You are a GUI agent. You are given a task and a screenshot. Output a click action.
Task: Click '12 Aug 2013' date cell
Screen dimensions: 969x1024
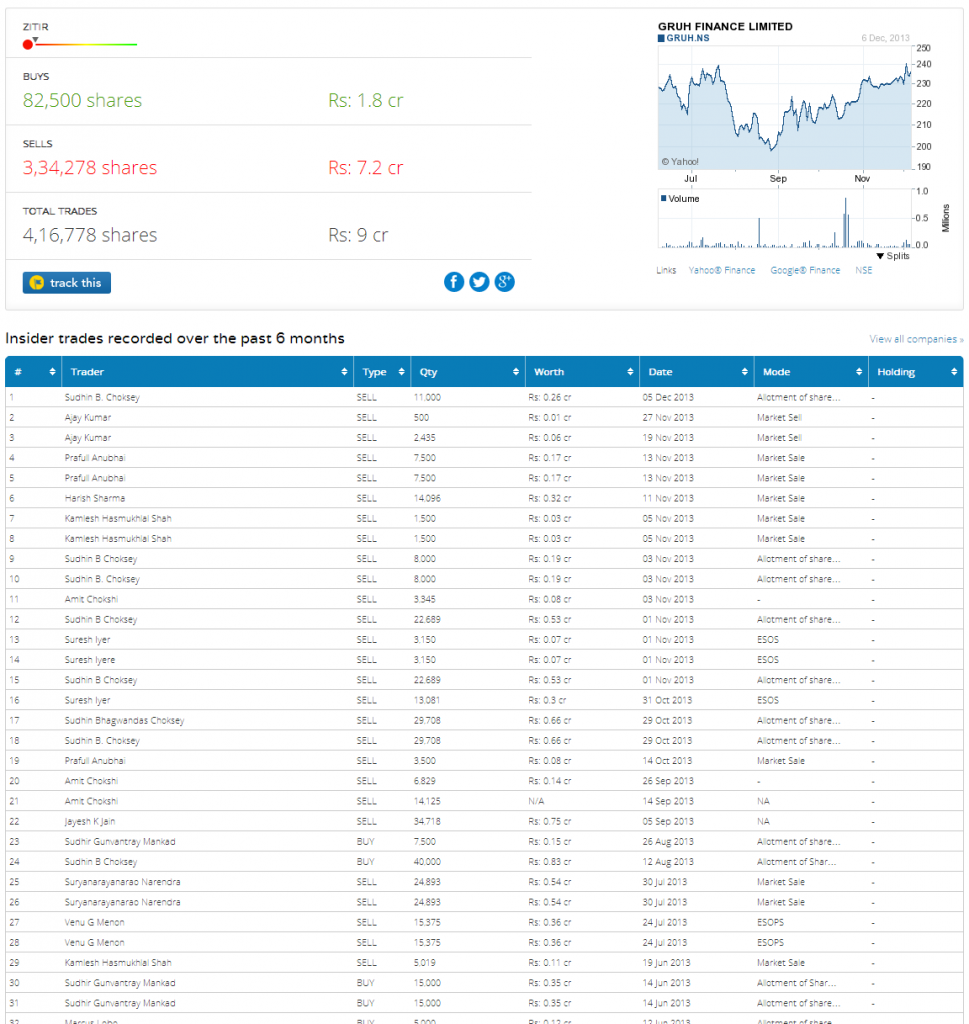pyautogui.click(x=668, y=862)
